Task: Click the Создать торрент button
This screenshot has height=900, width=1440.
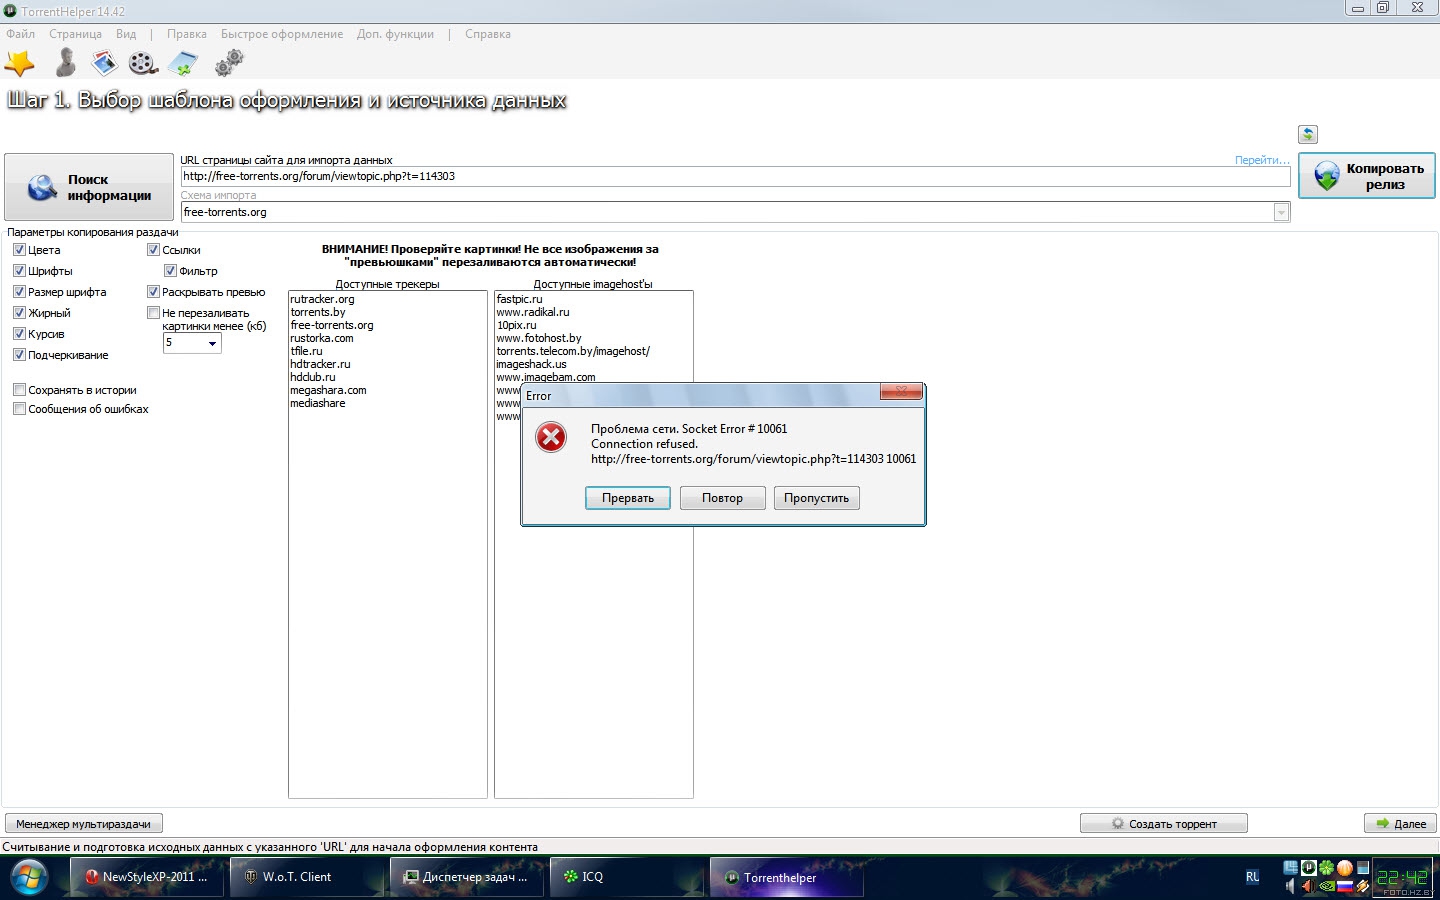Action: tap(1163, 824)
